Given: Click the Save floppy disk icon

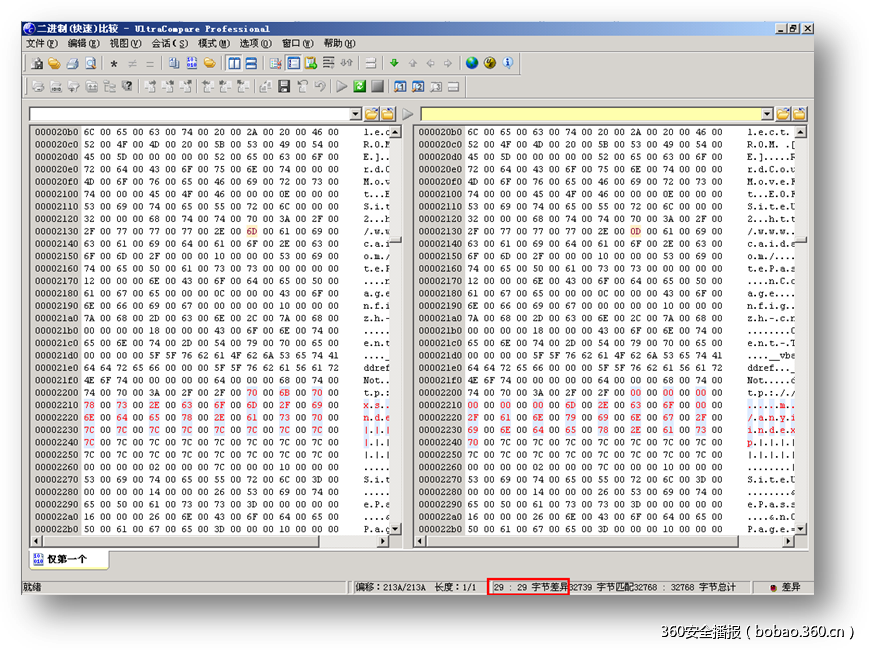Looking at the screenshot, I should coord(284,87).
